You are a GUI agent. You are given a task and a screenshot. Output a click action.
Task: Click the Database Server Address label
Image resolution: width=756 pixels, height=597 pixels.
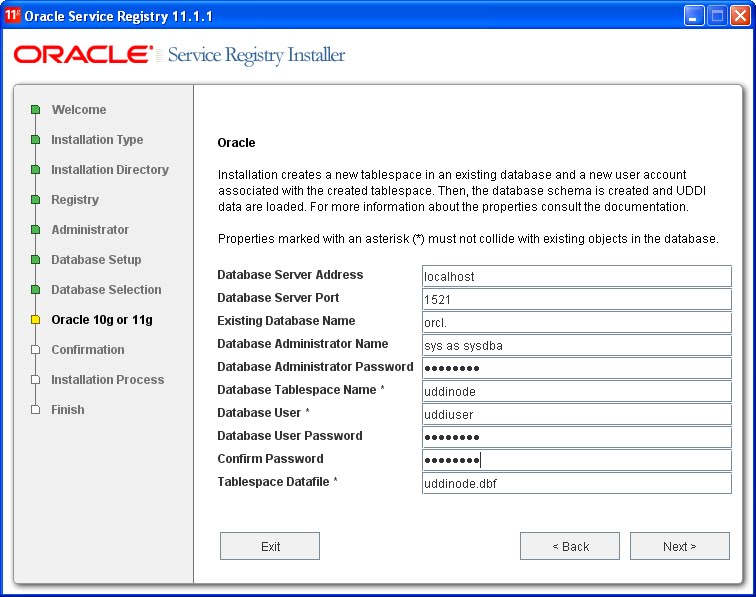coord(290,274)
